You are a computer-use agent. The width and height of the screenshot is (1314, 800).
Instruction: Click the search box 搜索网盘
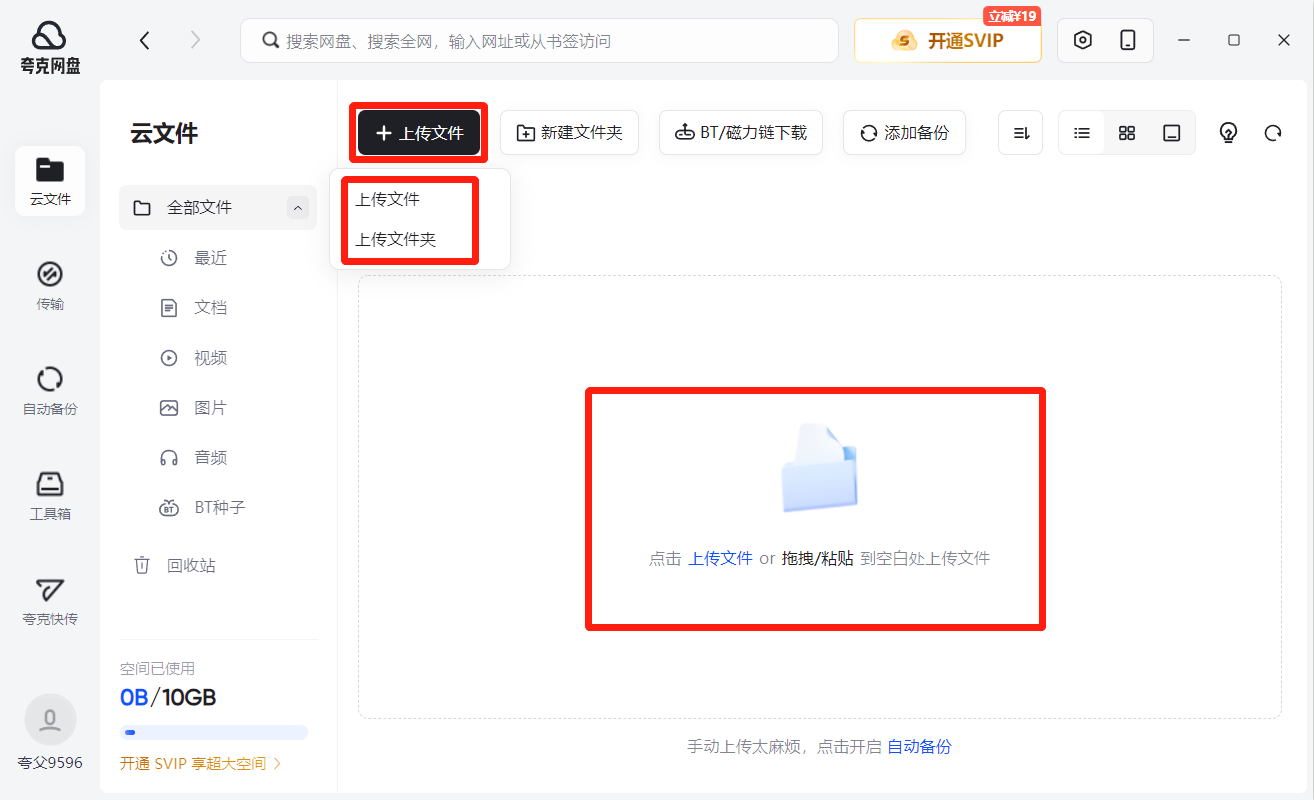(539, 41)
